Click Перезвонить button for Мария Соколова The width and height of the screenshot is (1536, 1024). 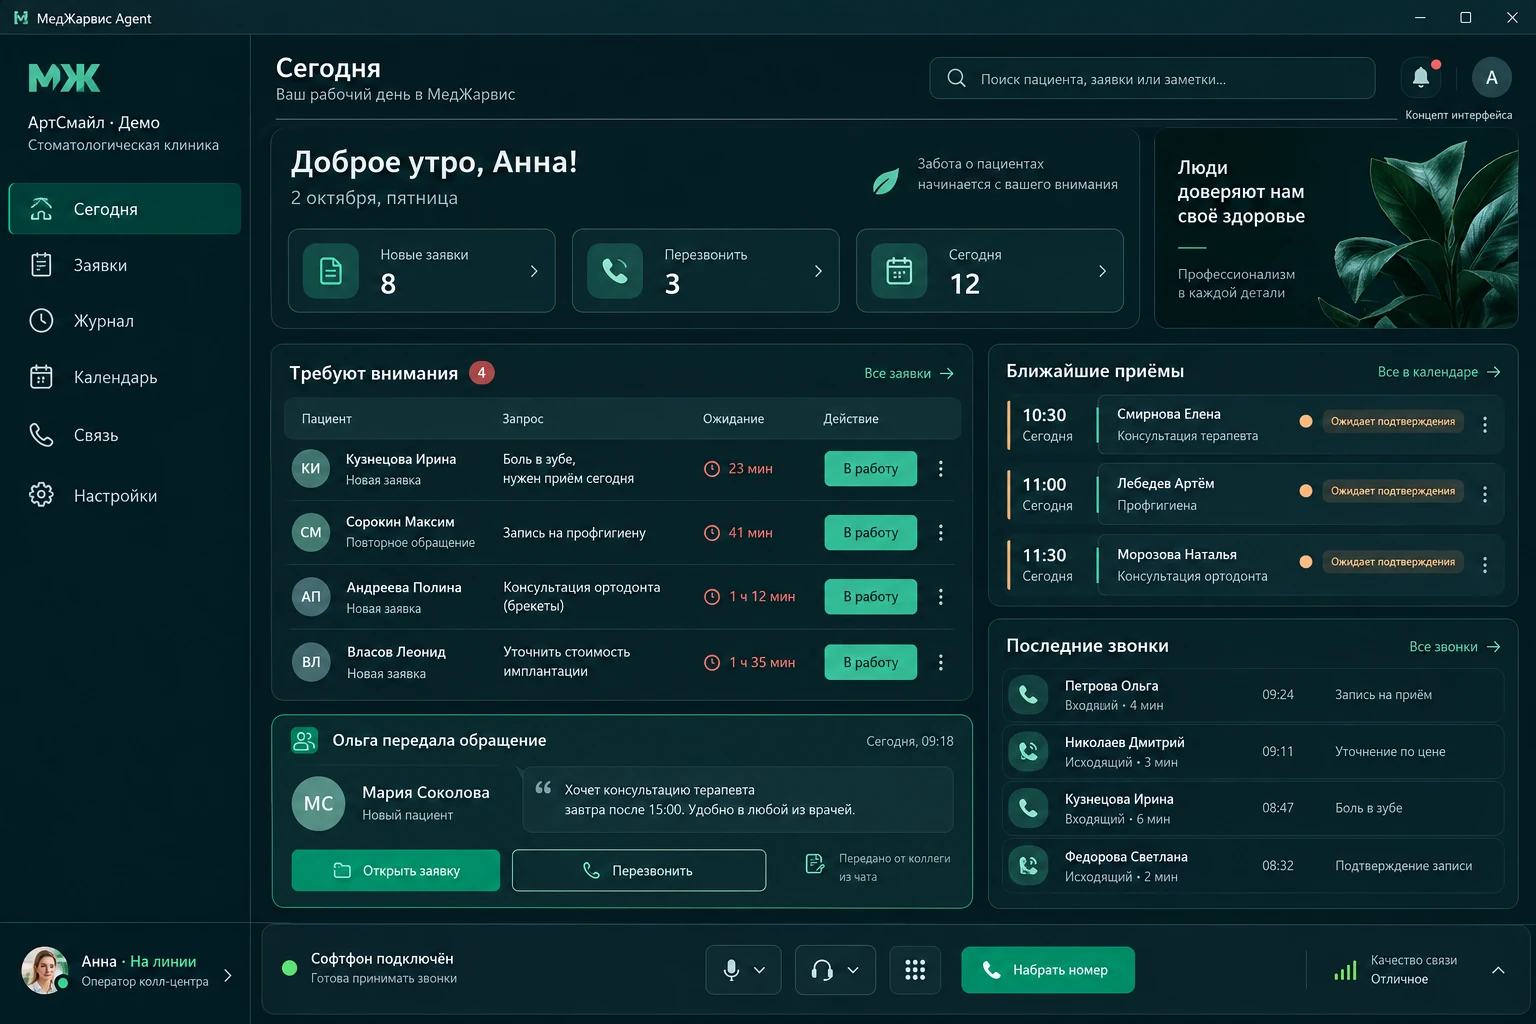point(639,870)
